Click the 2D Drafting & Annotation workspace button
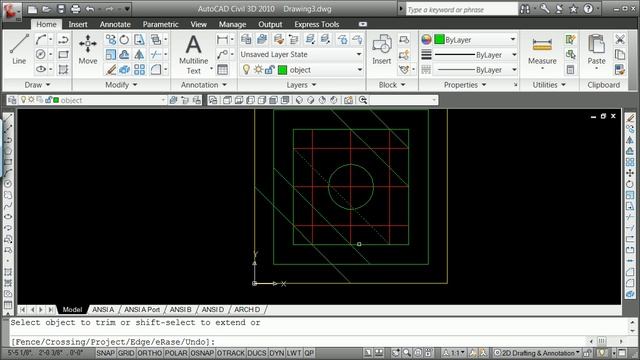The height and width of the screenshot is (360, 640). click(536, 353)
